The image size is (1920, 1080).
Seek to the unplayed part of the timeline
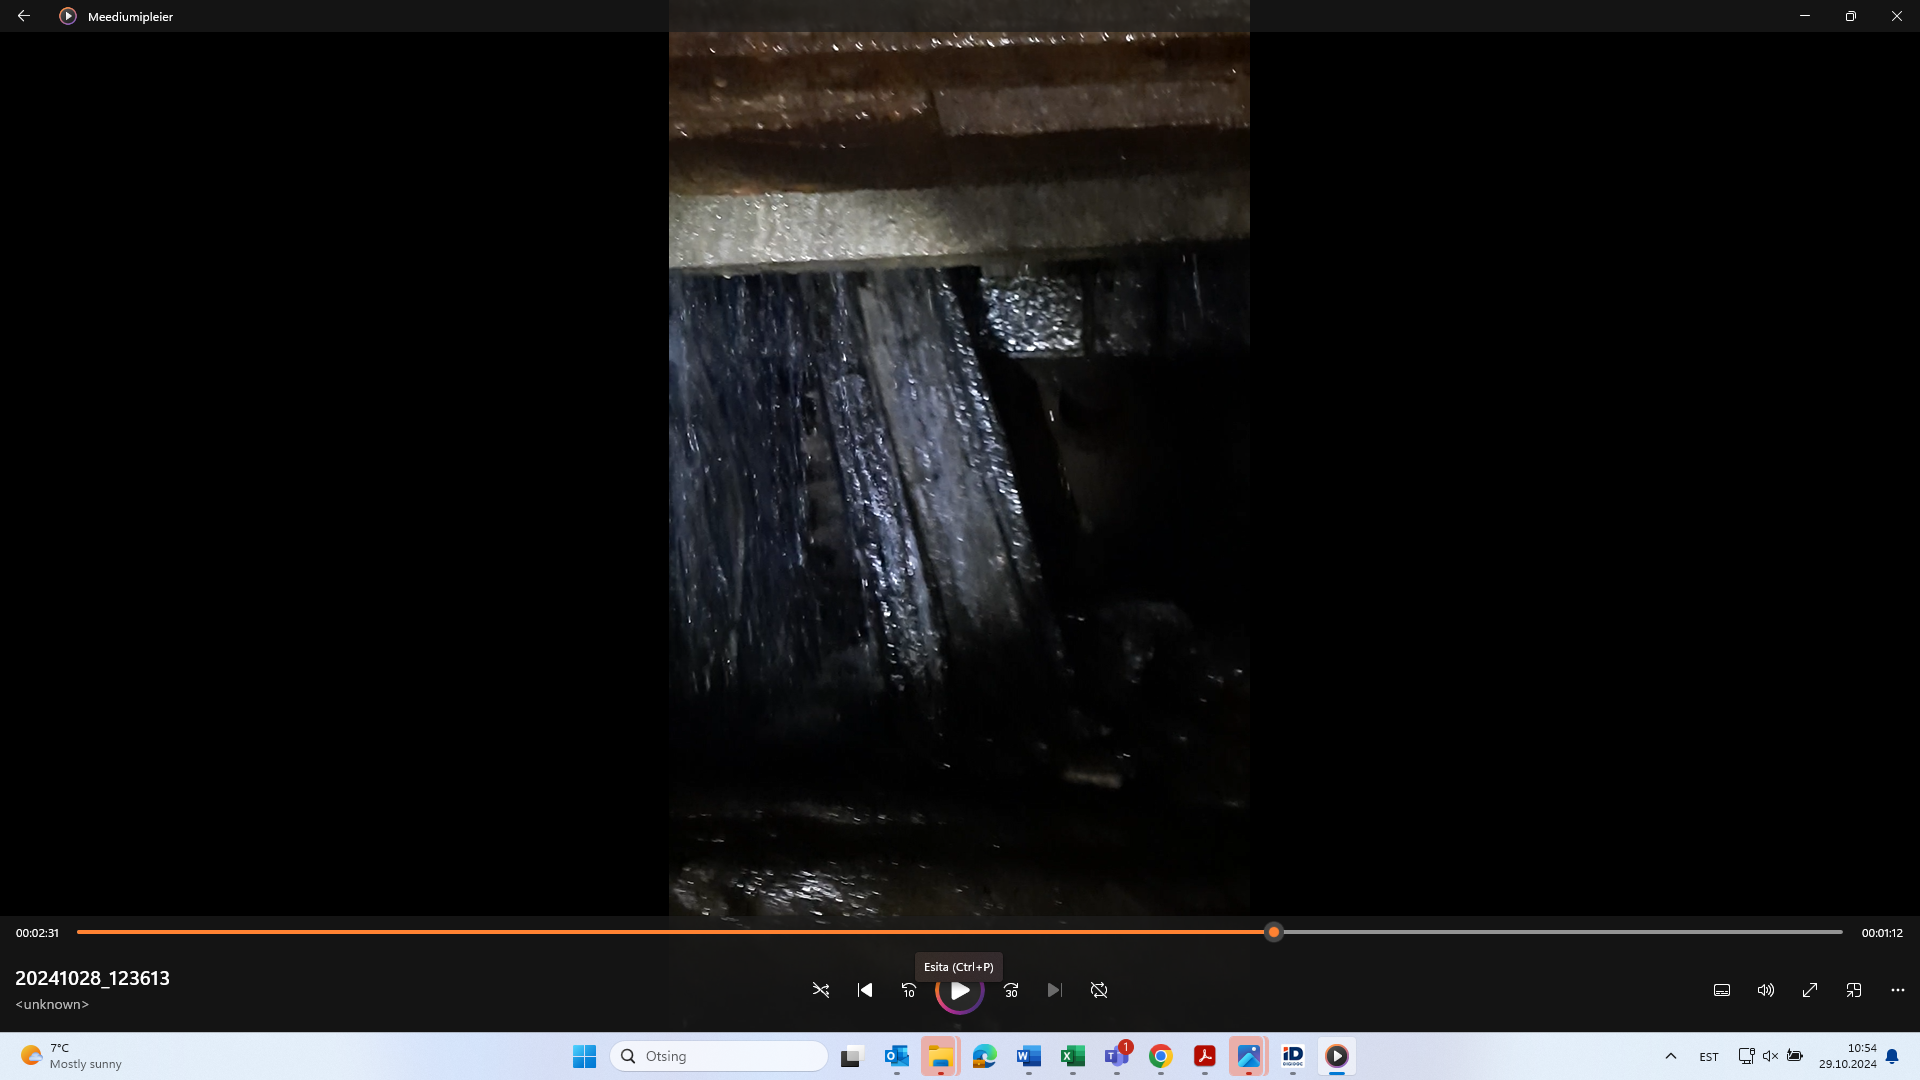1562,932
